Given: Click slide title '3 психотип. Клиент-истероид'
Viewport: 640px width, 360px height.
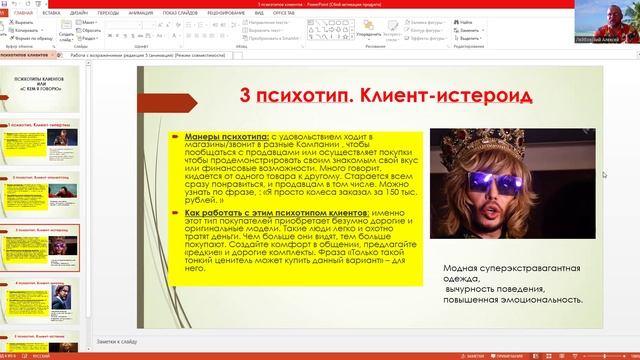Looking at the screenshot, I should 386,96.
